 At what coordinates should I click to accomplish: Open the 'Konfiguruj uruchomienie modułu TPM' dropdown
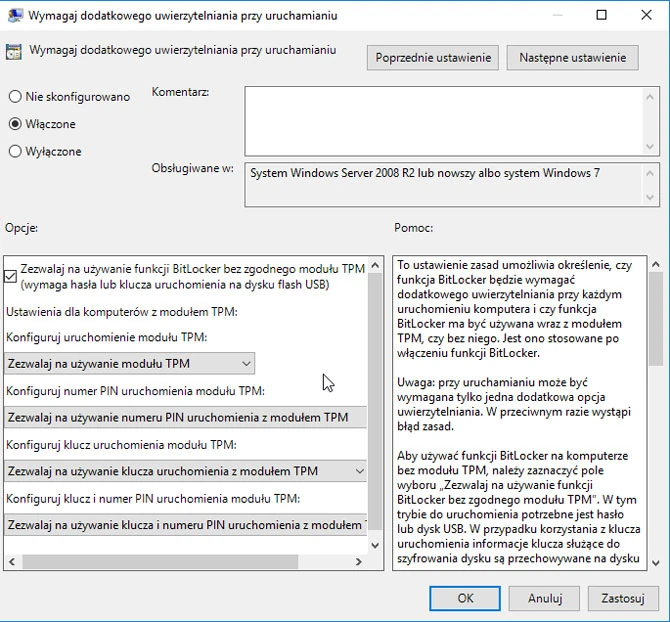(129, 364)
